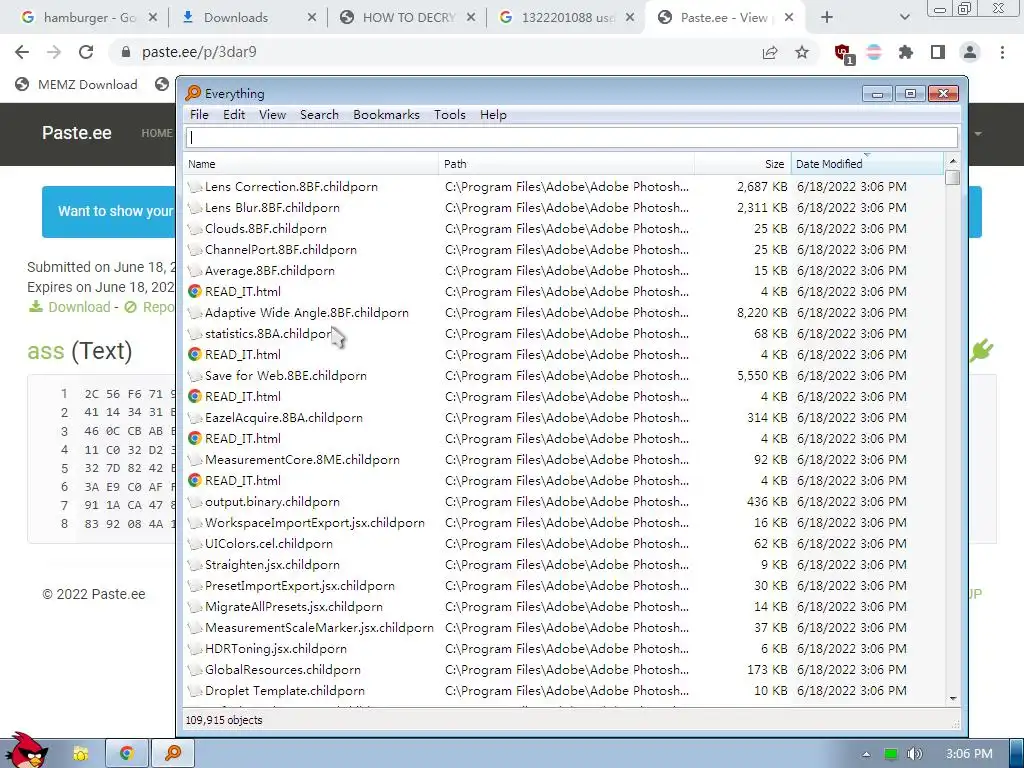Click the Chrome forward arrow

pos(54,52)
